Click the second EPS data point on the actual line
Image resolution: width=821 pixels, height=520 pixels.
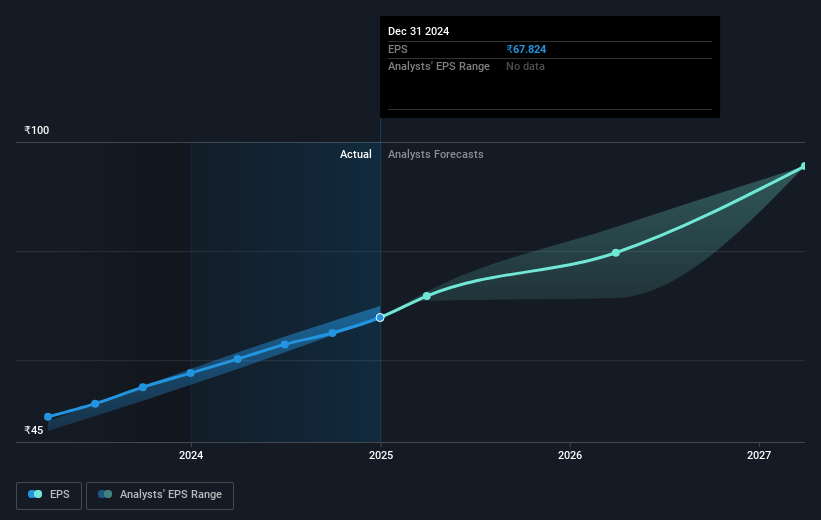click(x=95, y=404)
